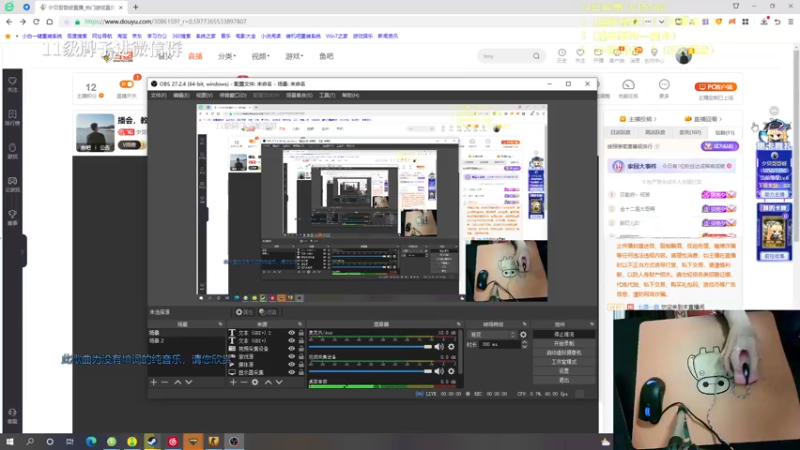Toggle visibility of 显示器采集 source
Viewport: 800px width, 450px height.
pyautogui.click(x=291, y=372)
